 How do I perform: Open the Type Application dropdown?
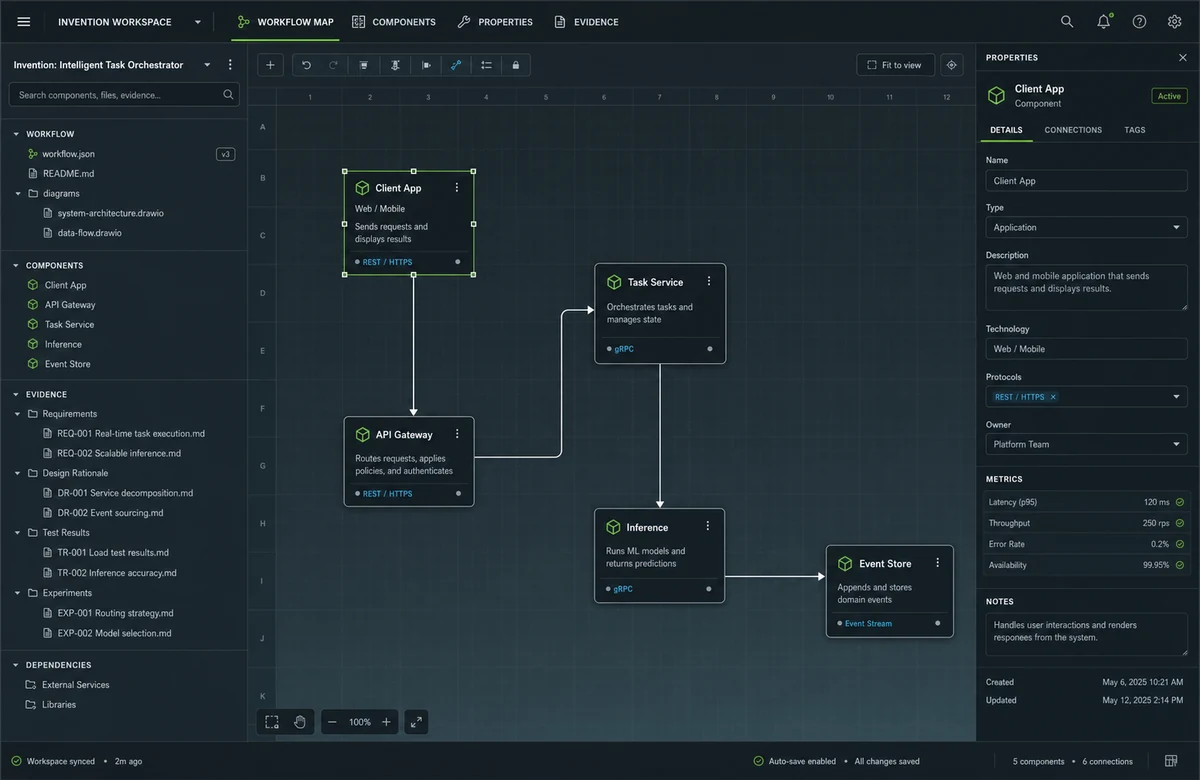(x=1086, y=227)
